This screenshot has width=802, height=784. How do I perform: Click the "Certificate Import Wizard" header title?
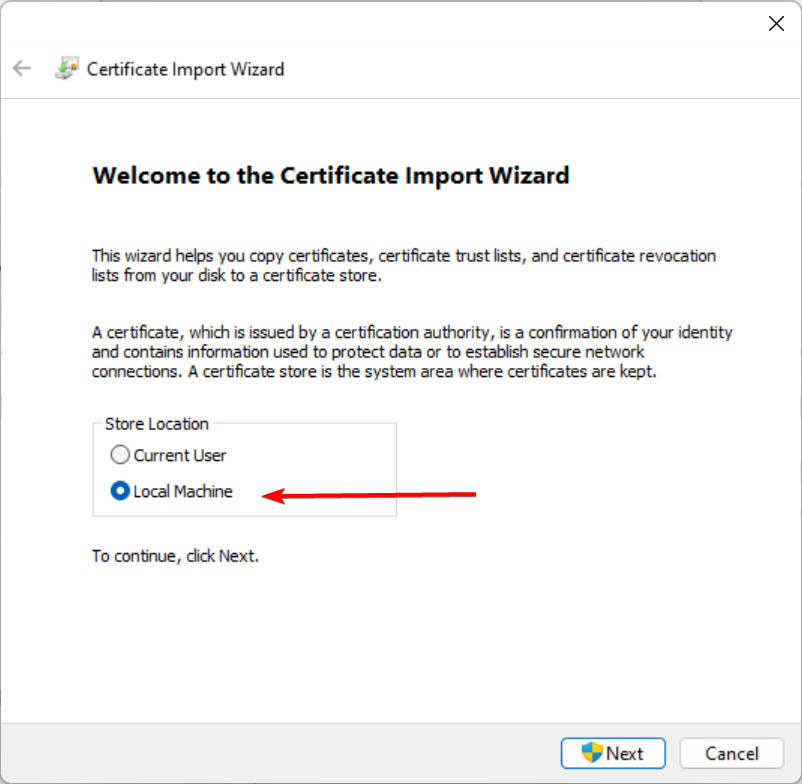[185, 69]
